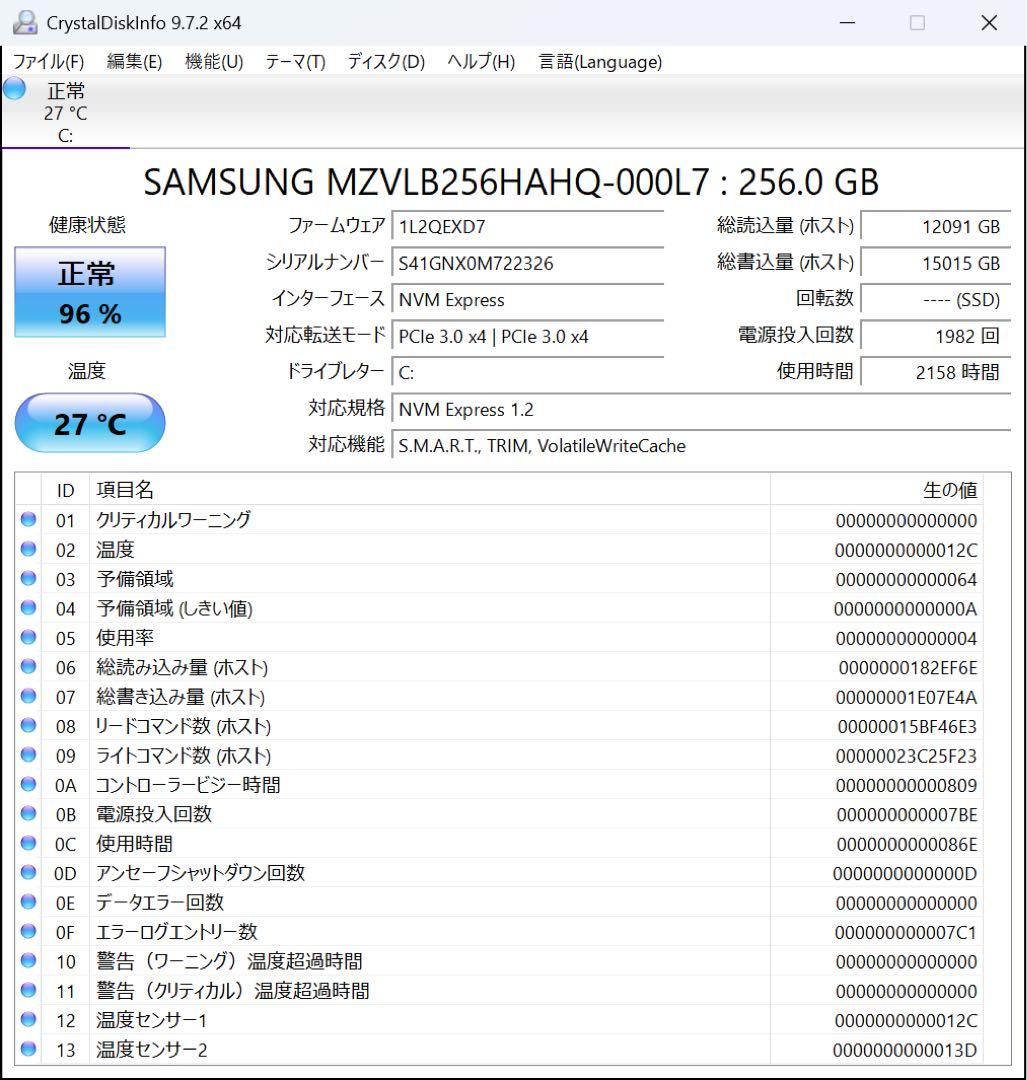
Task: Click the blue dot beside データエラー回数 row 0E
Action: pos(30,902)
